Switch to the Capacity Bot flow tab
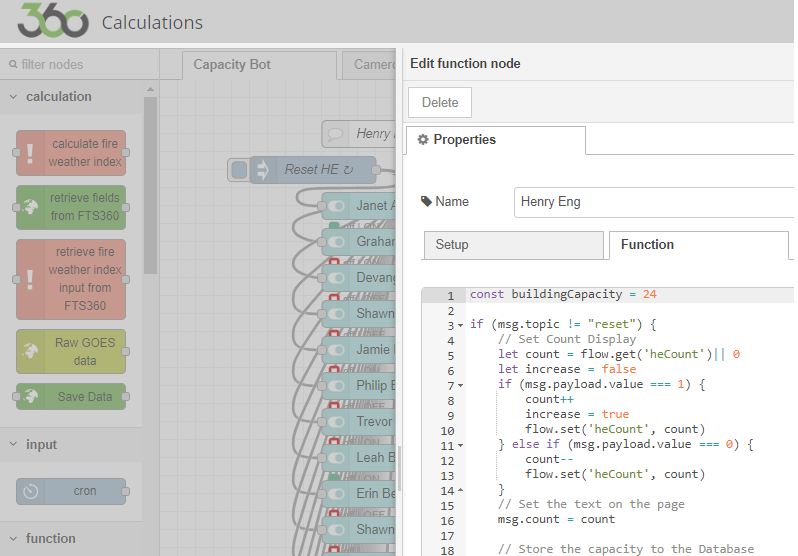The width and height of the screenshot is (798, 556). tap(259, 65)
